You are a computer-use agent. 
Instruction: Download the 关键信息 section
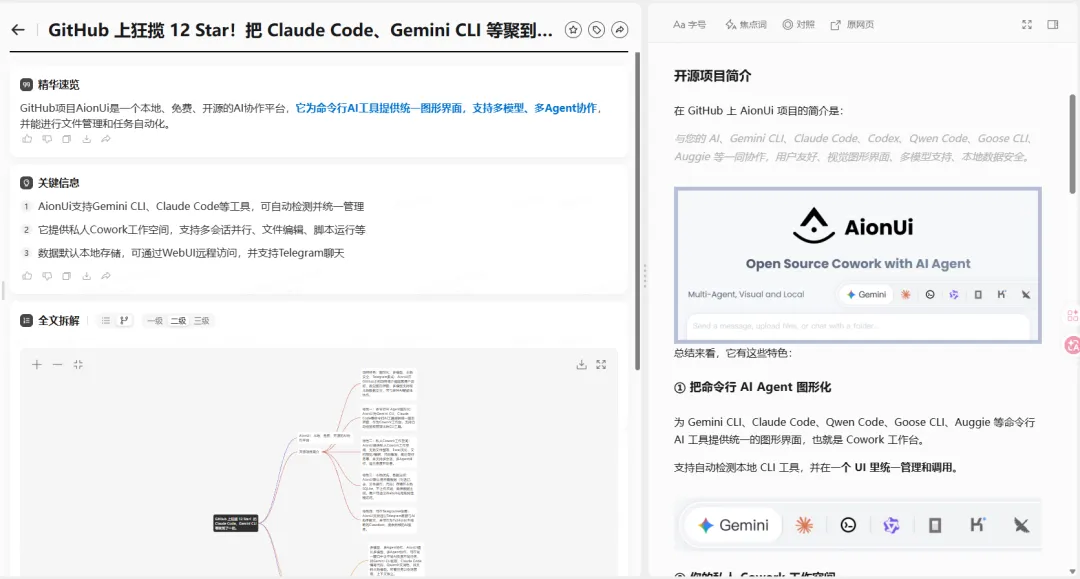pos(86,276)
